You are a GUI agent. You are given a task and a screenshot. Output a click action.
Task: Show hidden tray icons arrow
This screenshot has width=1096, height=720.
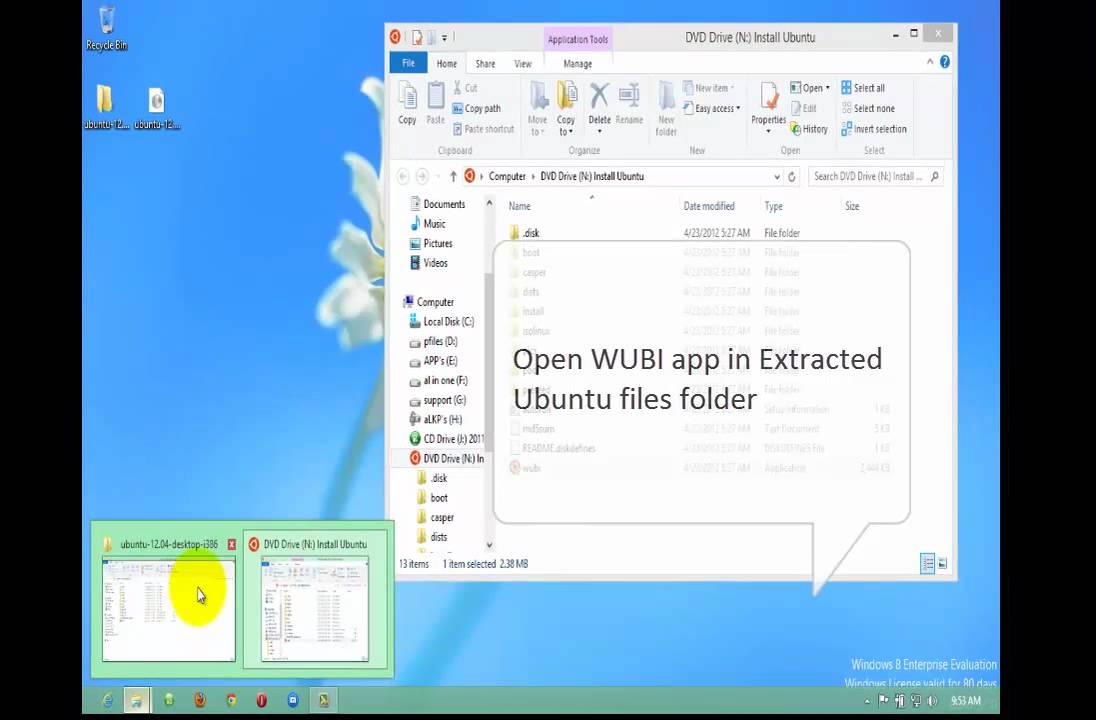coord(867,700)
